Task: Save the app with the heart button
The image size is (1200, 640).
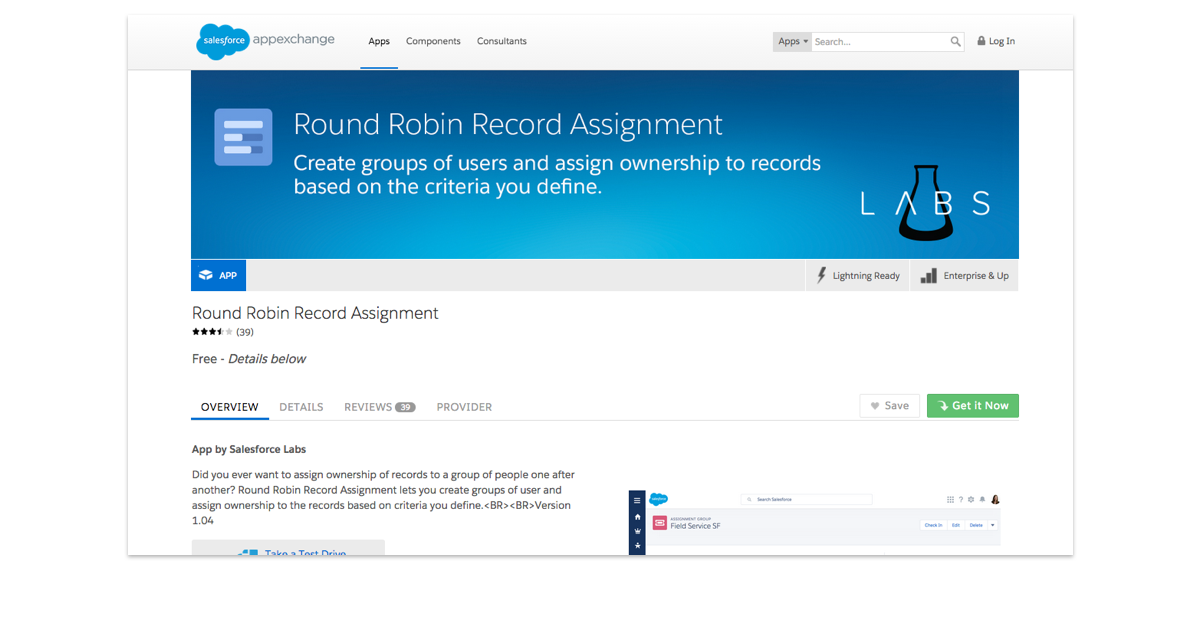Action: [x=889, y=406]
